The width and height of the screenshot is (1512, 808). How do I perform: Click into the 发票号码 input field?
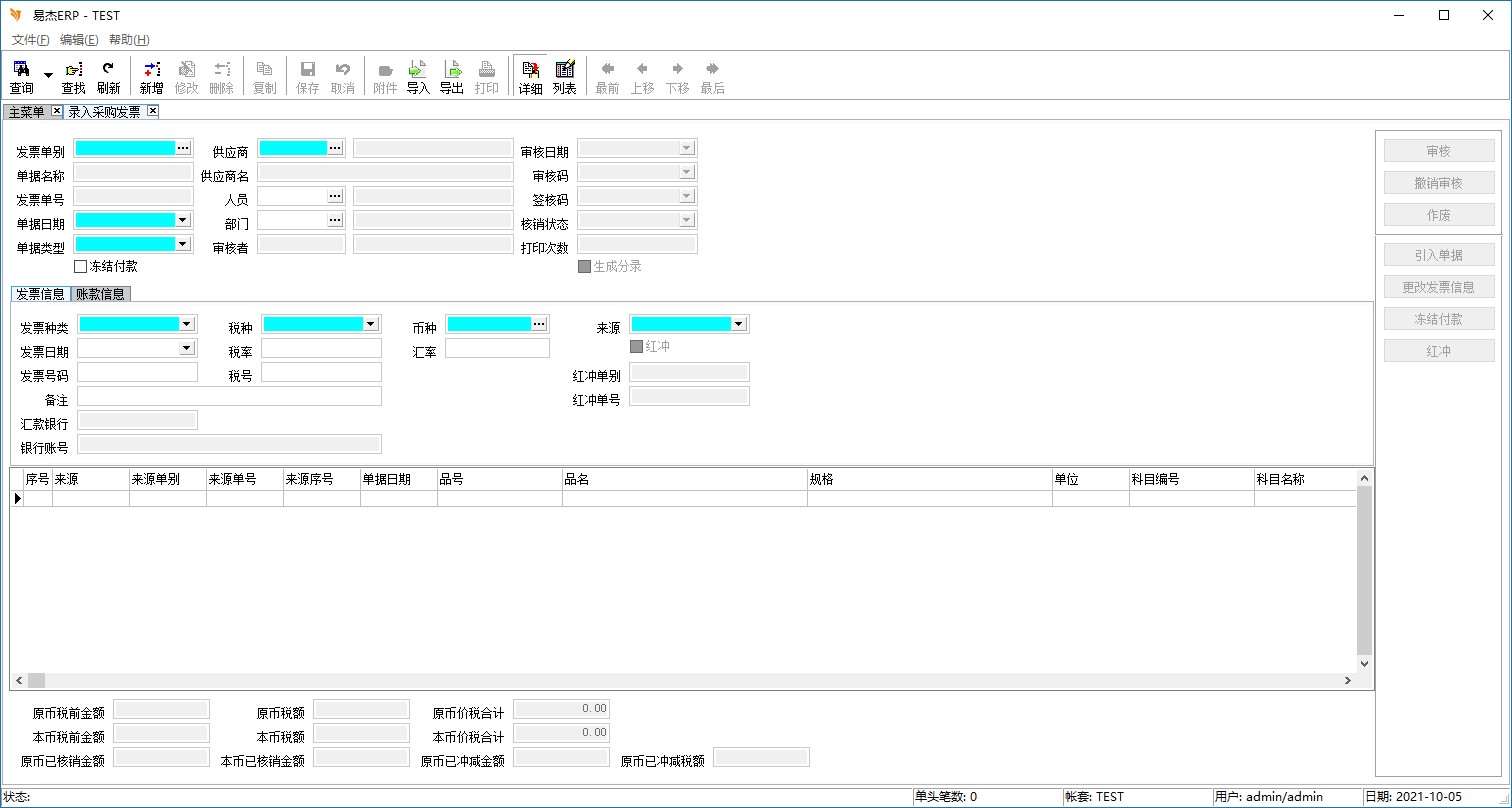pyautogui.click(x=137, y=372)
